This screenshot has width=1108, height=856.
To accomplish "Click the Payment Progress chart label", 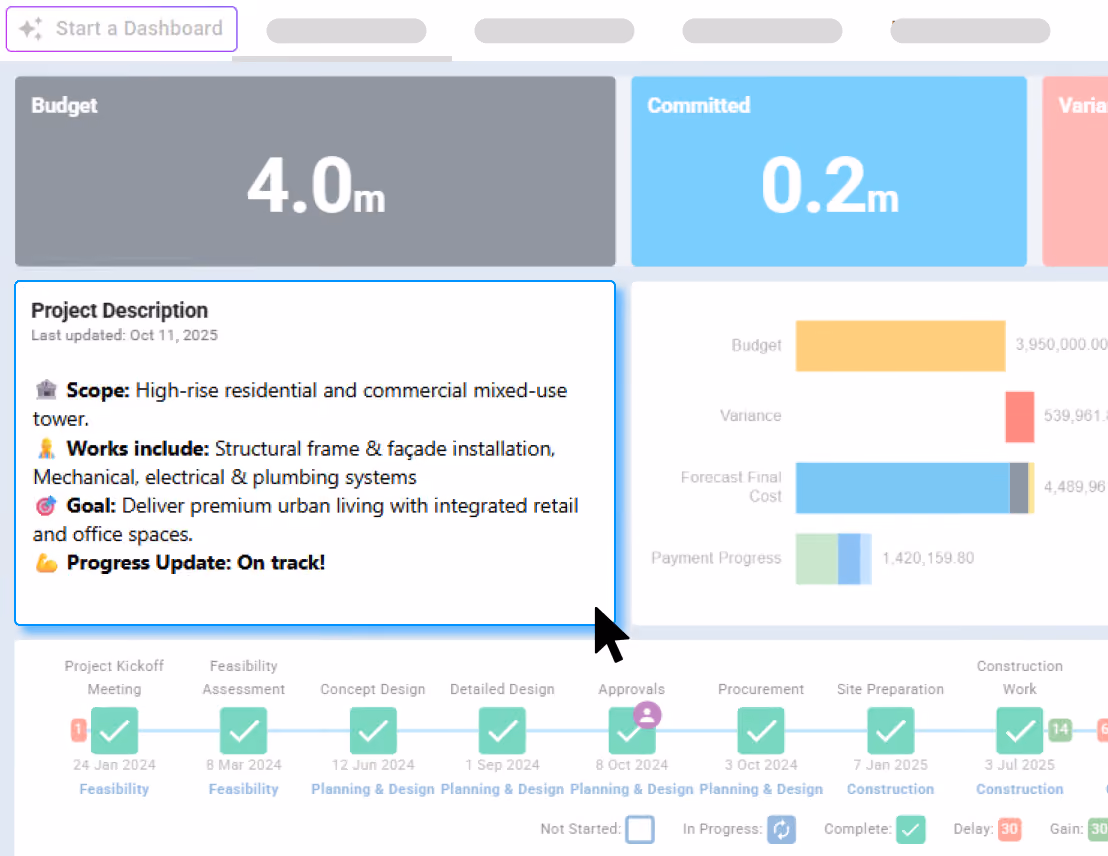I will tap(717, 558).
